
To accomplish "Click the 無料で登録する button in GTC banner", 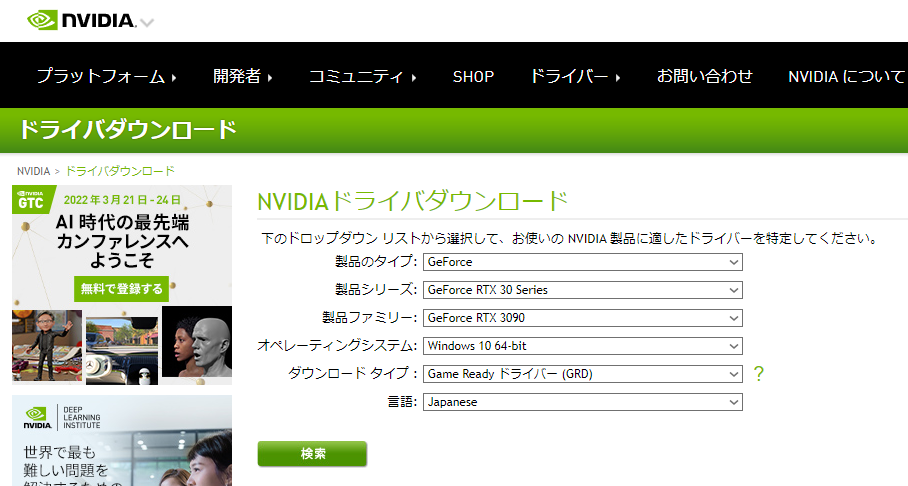I will click(122, 288).
